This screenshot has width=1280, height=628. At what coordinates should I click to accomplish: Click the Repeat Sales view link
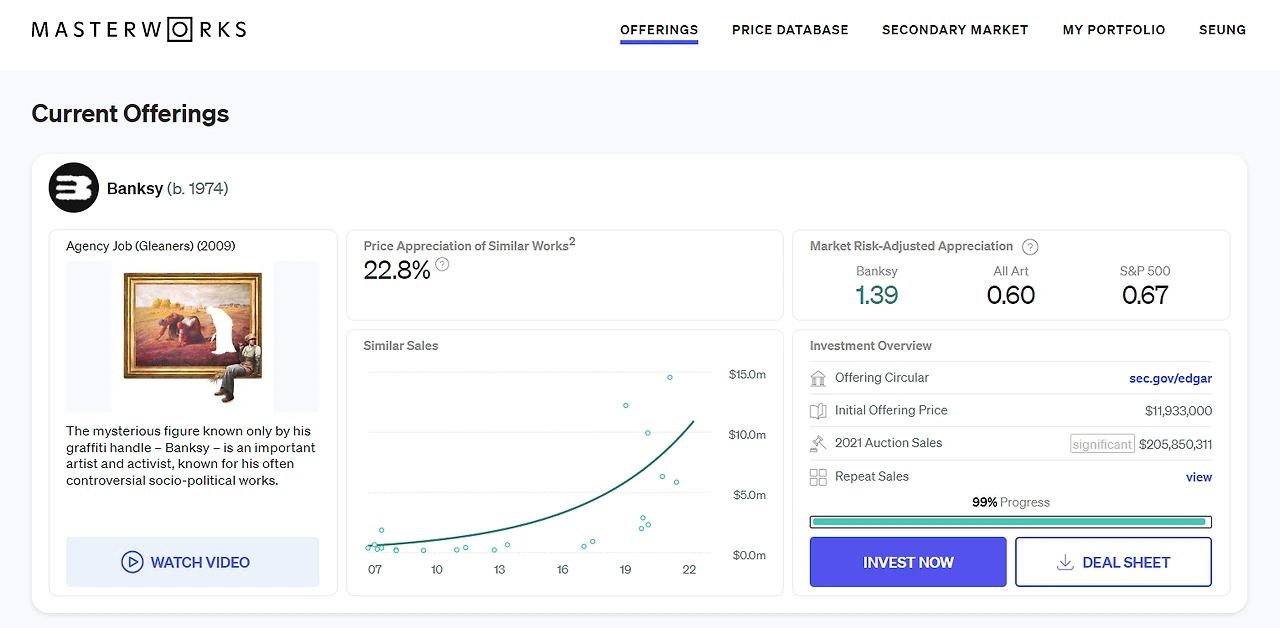1198,477
